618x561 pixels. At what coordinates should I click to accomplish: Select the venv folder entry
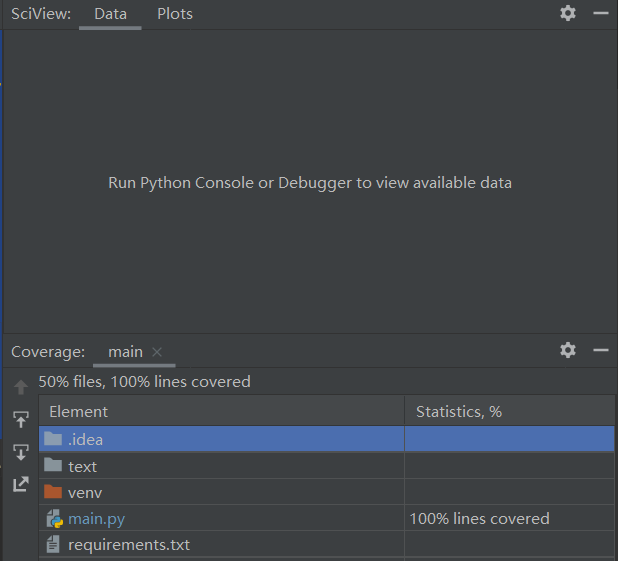(84, 492)
